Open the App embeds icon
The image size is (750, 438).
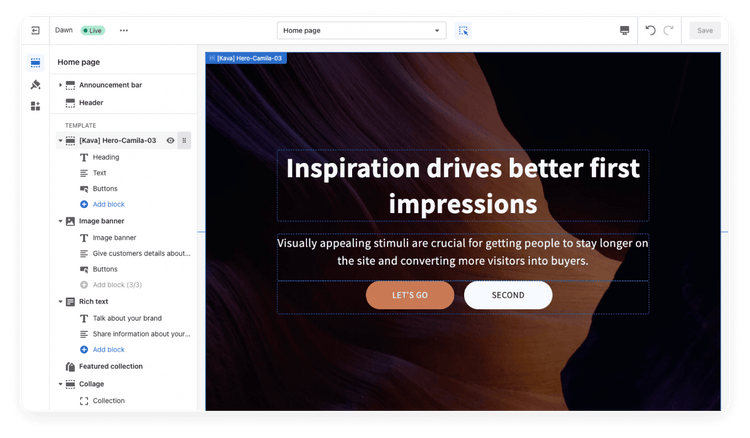[x=36, y=106]
